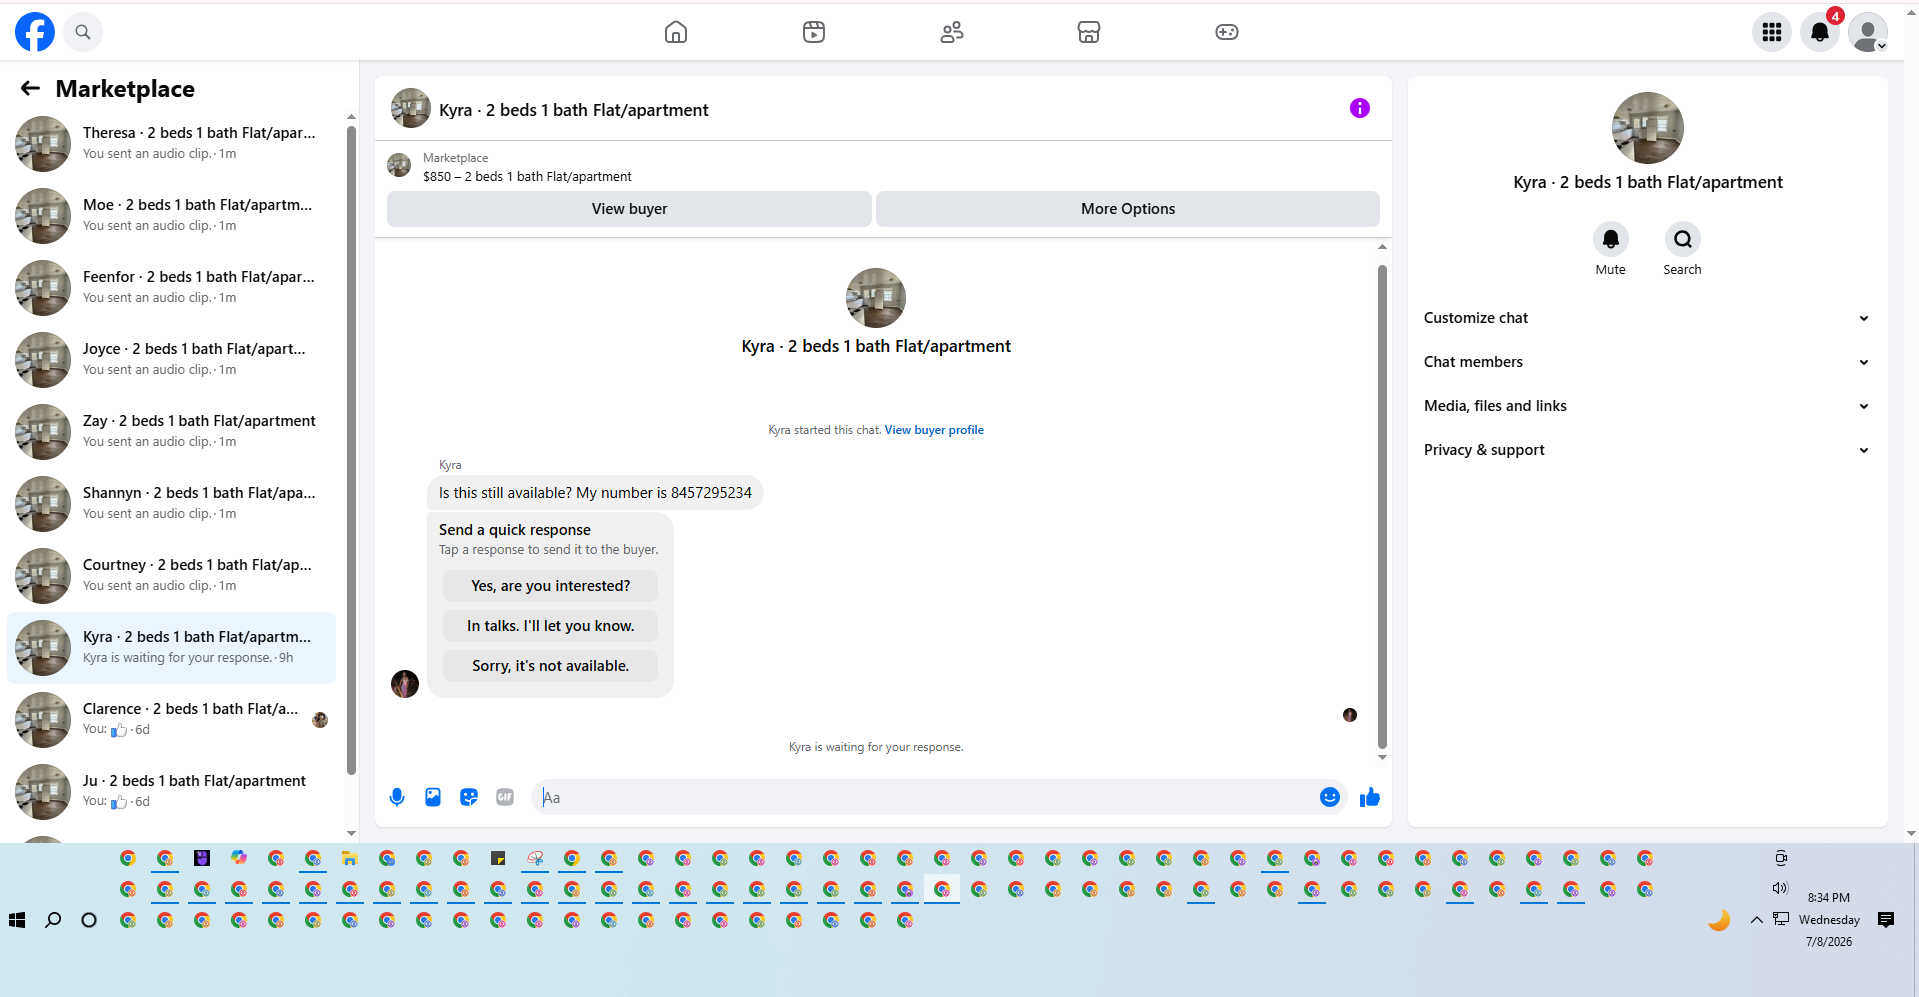Expand Customize chat section
This screenshot has height=997, width=1919.
pyautogui.click(x=1647, y=318)
